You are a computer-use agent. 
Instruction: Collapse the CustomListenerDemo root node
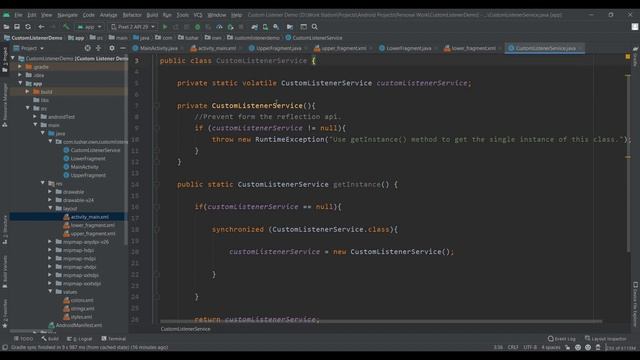tap(13, 58)
